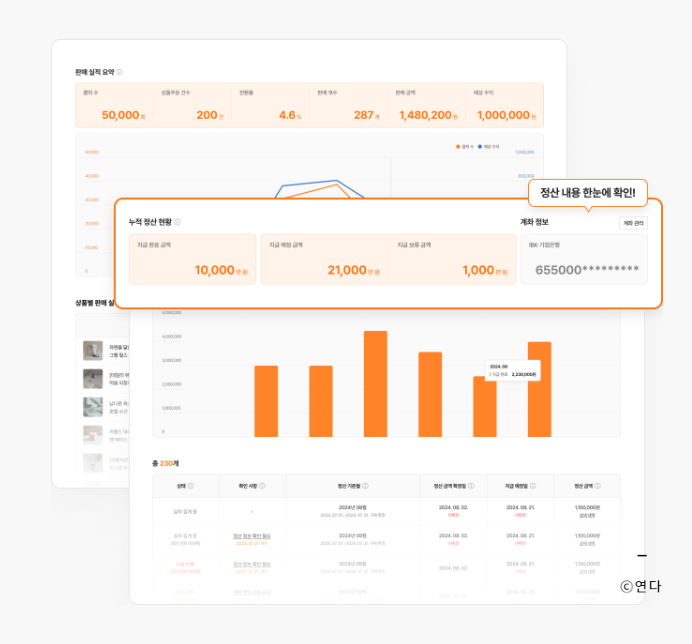Click 1,000 지급 보류 금액 value
The width and height of the screenshot is (692, 644).
(478, 270)
